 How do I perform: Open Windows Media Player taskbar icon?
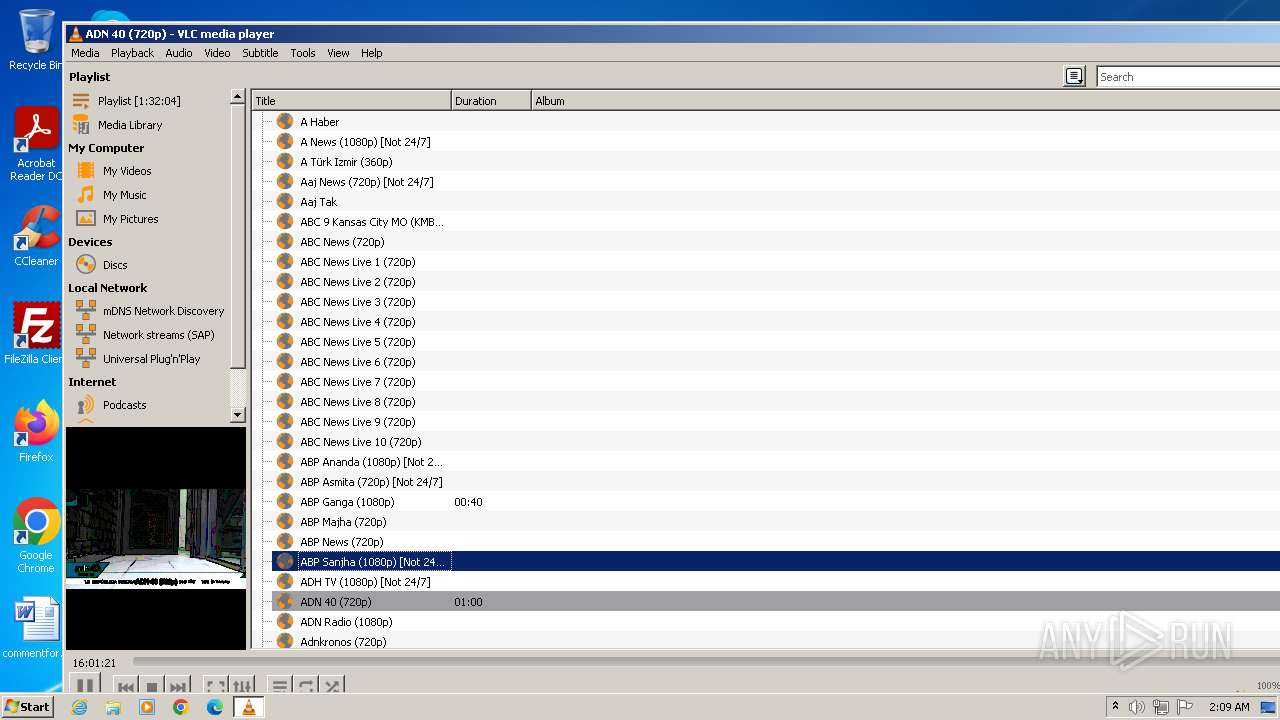147,707
